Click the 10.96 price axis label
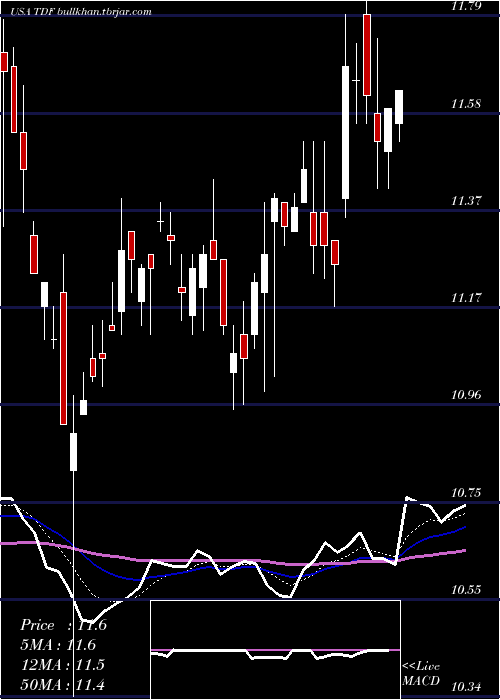 tap(466, 395)
